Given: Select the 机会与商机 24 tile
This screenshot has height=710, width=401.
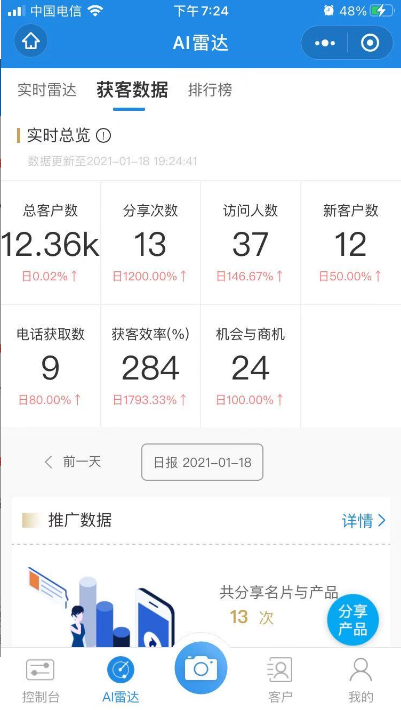Looking at the screenshot, I should point(250,366).
